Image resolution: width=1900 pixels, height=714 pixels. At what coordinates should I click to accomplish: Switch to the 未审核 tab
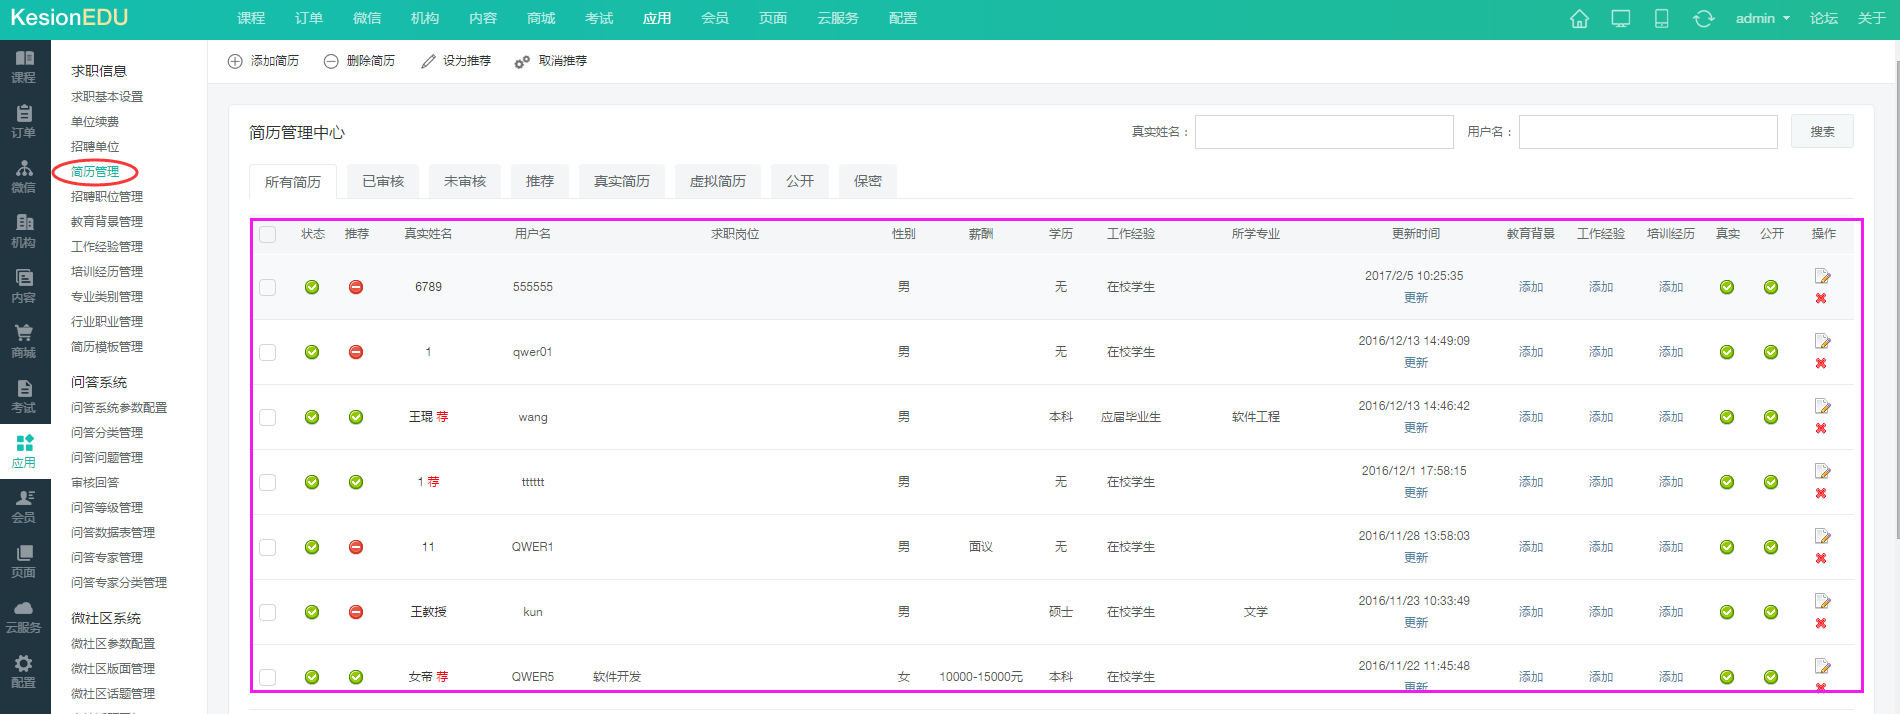pos(465,181)
